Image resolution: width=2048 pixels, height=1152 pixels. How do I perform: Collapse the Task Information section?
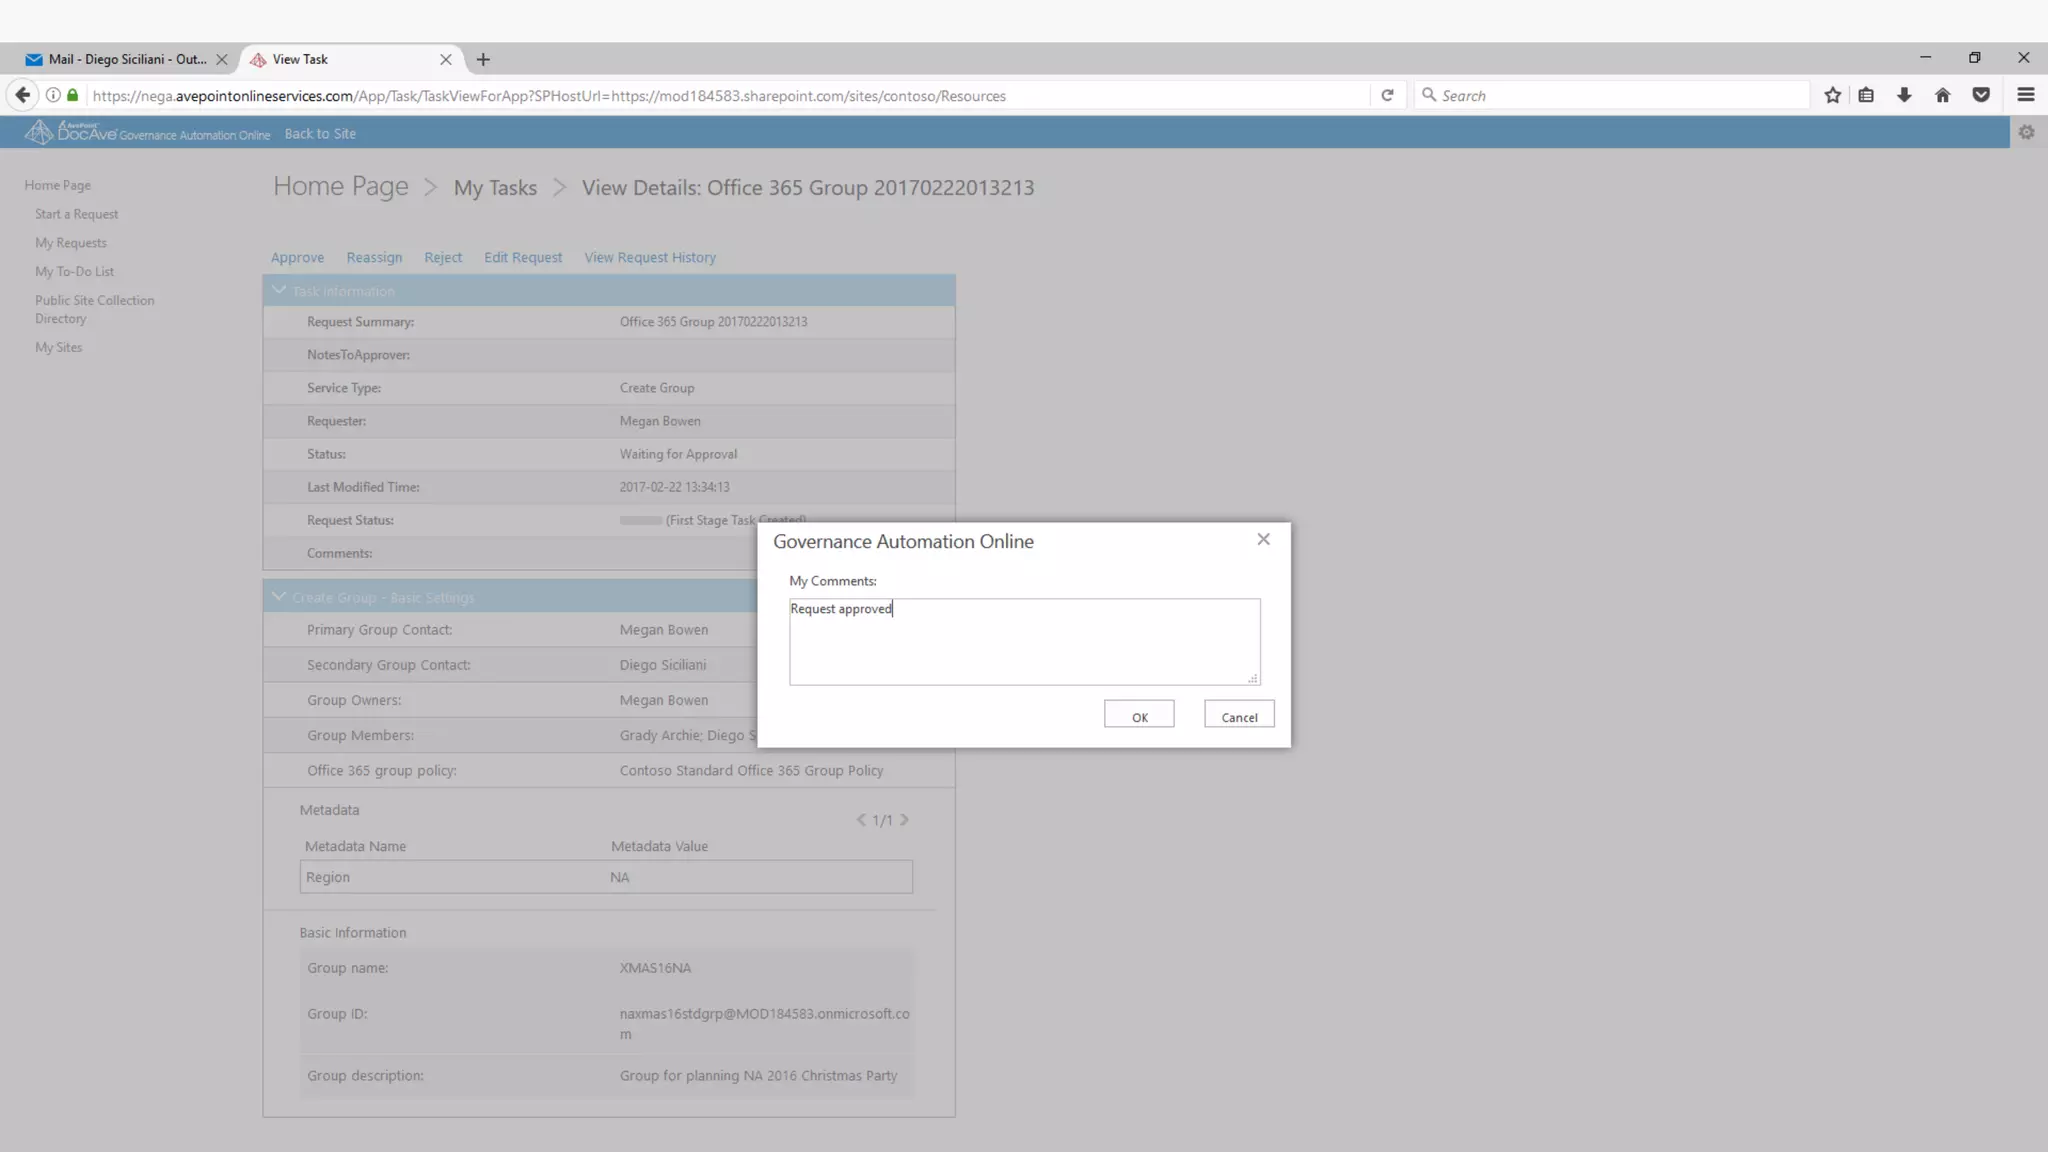[279, 290]
